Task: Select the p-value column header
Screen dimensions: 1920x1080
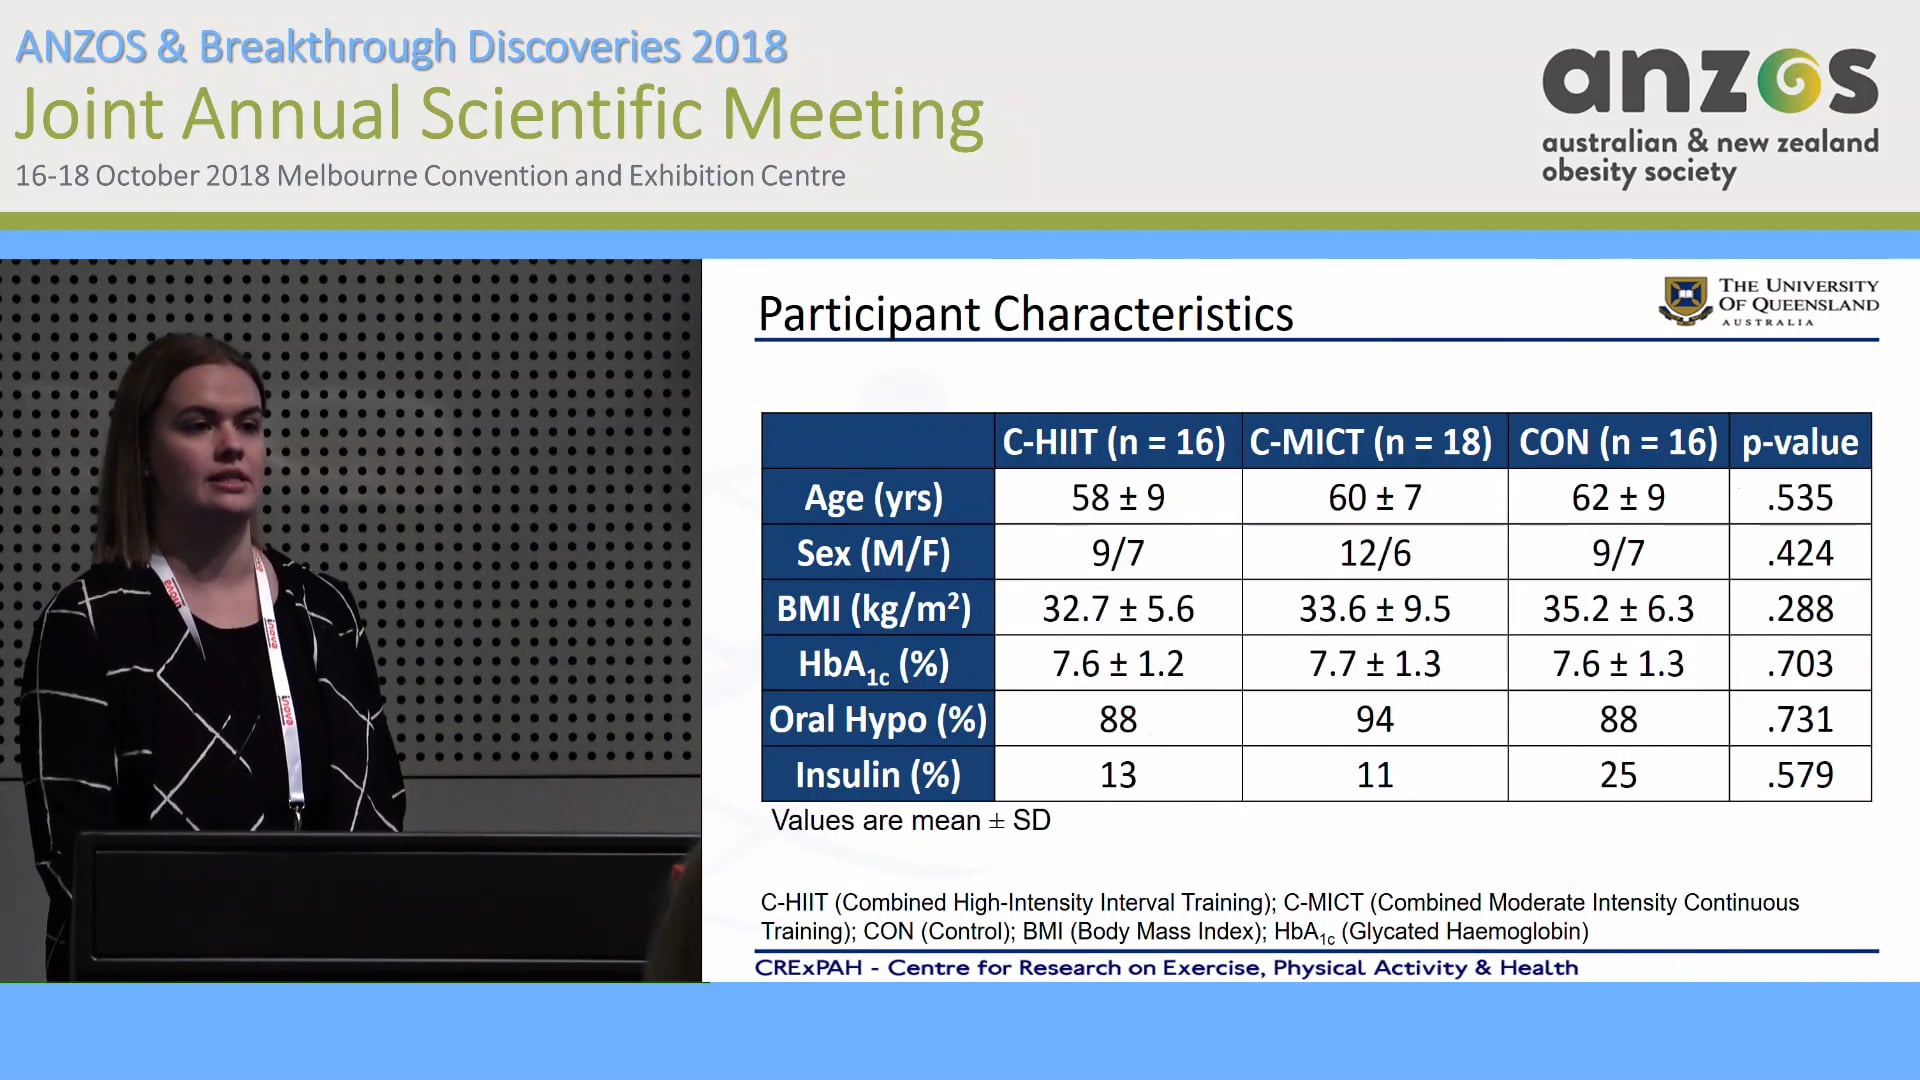Action: click(1799, 442)
